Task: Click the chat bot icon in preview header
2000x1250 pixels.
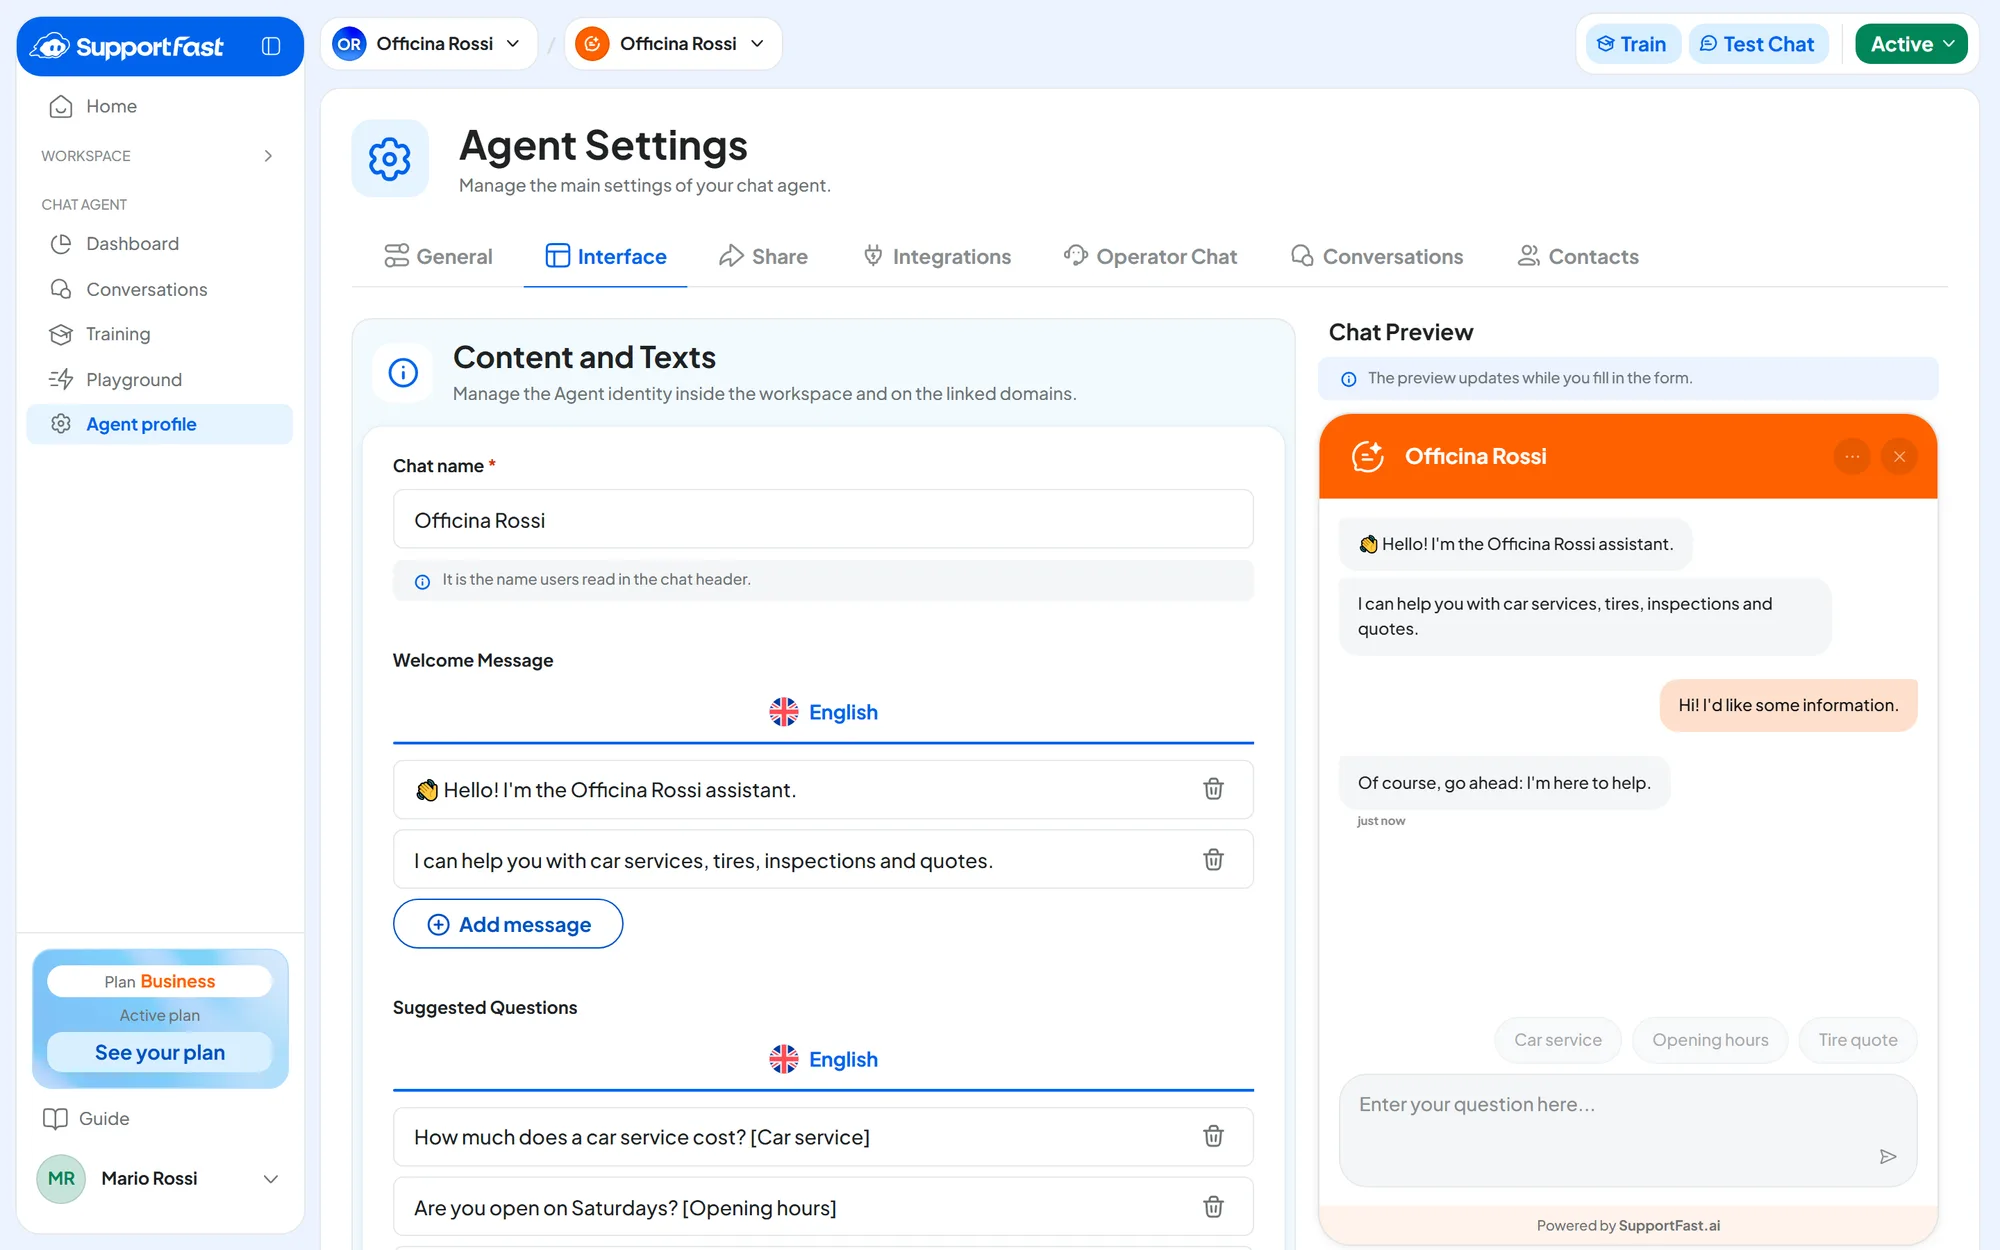Action: (x=1367, y=457)
